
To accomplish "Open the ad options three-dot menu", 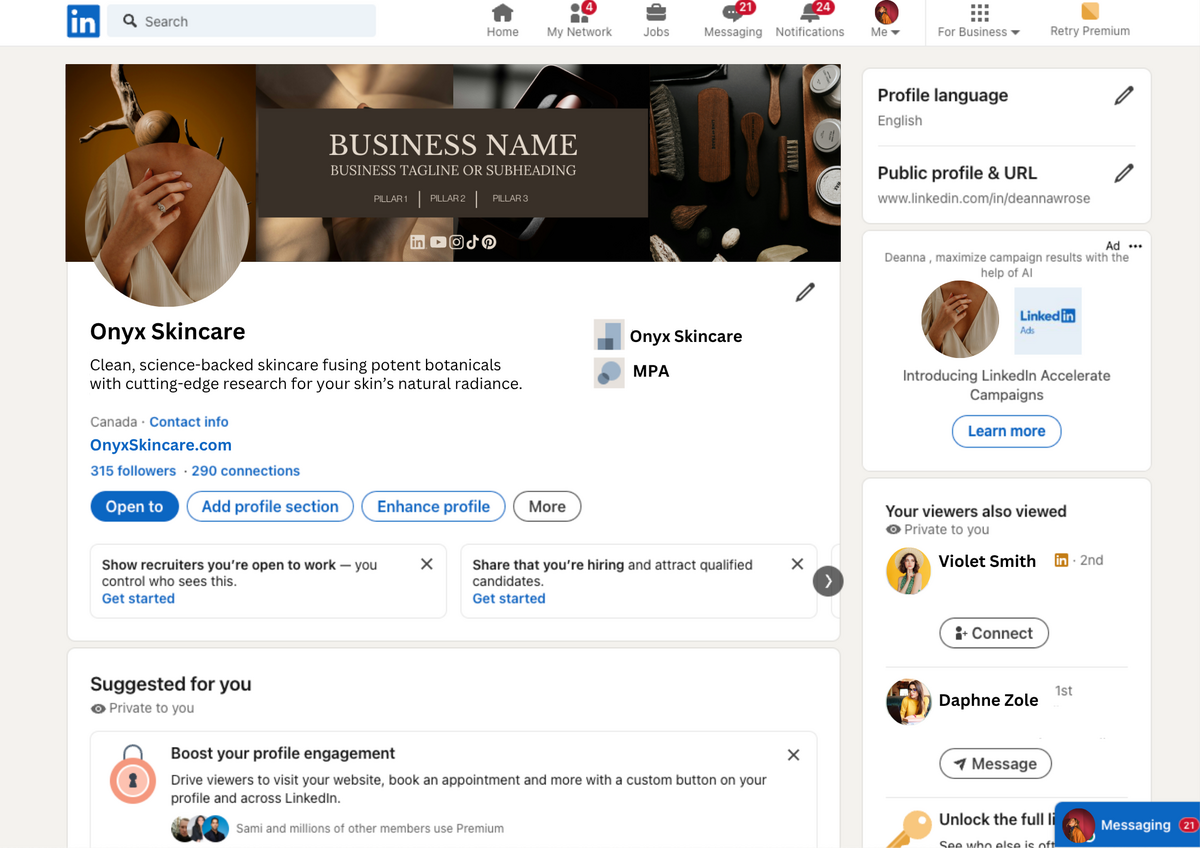I will tap(1135, 246).
